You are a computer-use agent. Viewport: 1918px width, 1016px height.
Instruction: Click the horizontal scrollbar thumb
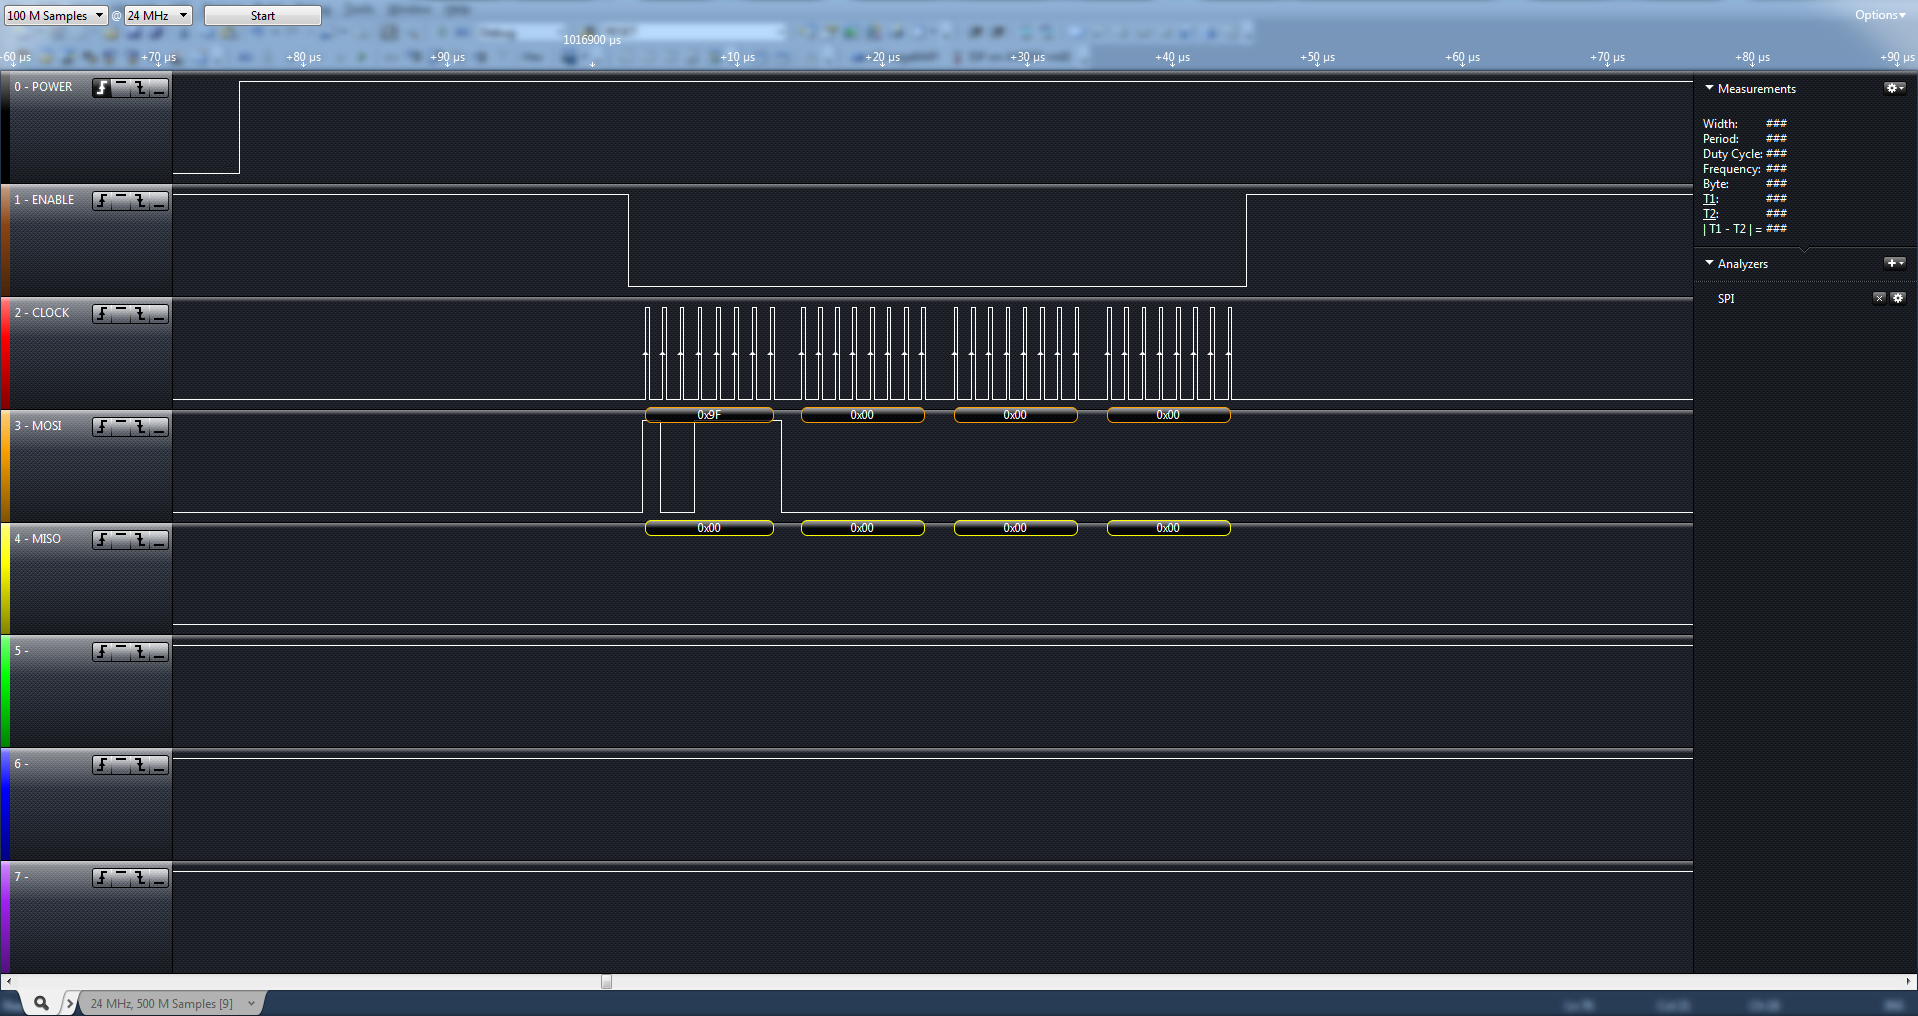click(606, 982)
